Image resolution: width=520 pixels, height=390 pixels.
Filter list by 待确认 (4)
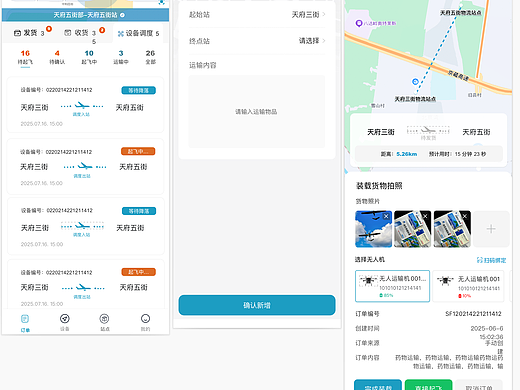(x=57, y=57)
